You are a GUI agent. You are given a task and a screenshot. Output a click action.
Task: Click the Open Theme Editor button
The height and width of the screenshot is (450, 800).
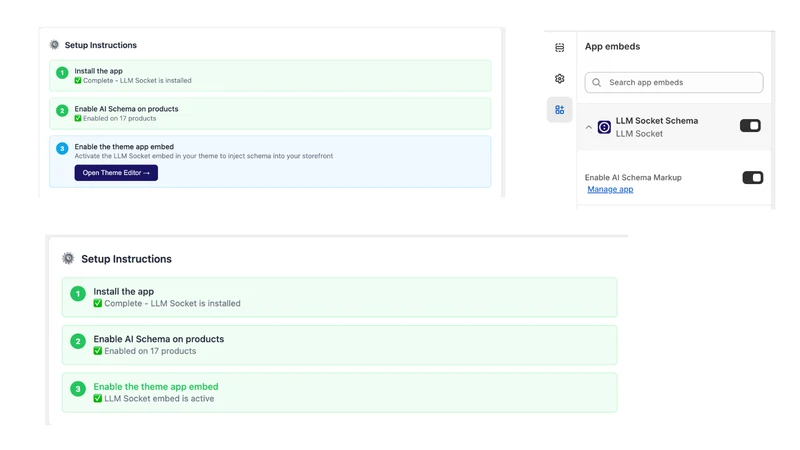coord(116,172)
